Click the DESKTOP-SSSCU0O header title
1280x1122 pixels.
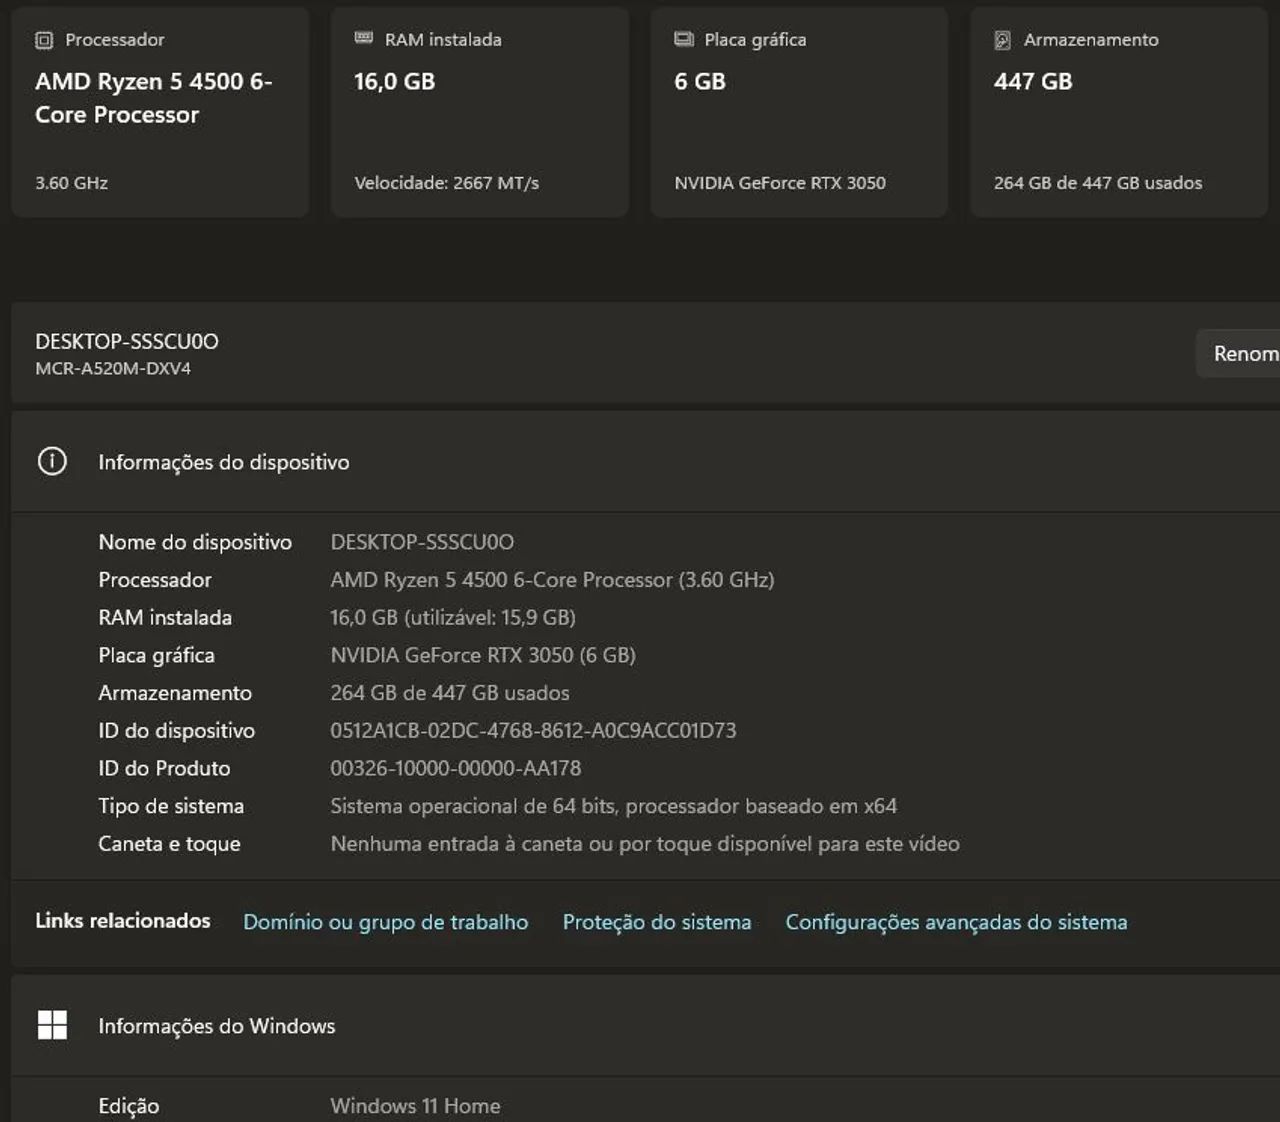[x=127, y=341]
